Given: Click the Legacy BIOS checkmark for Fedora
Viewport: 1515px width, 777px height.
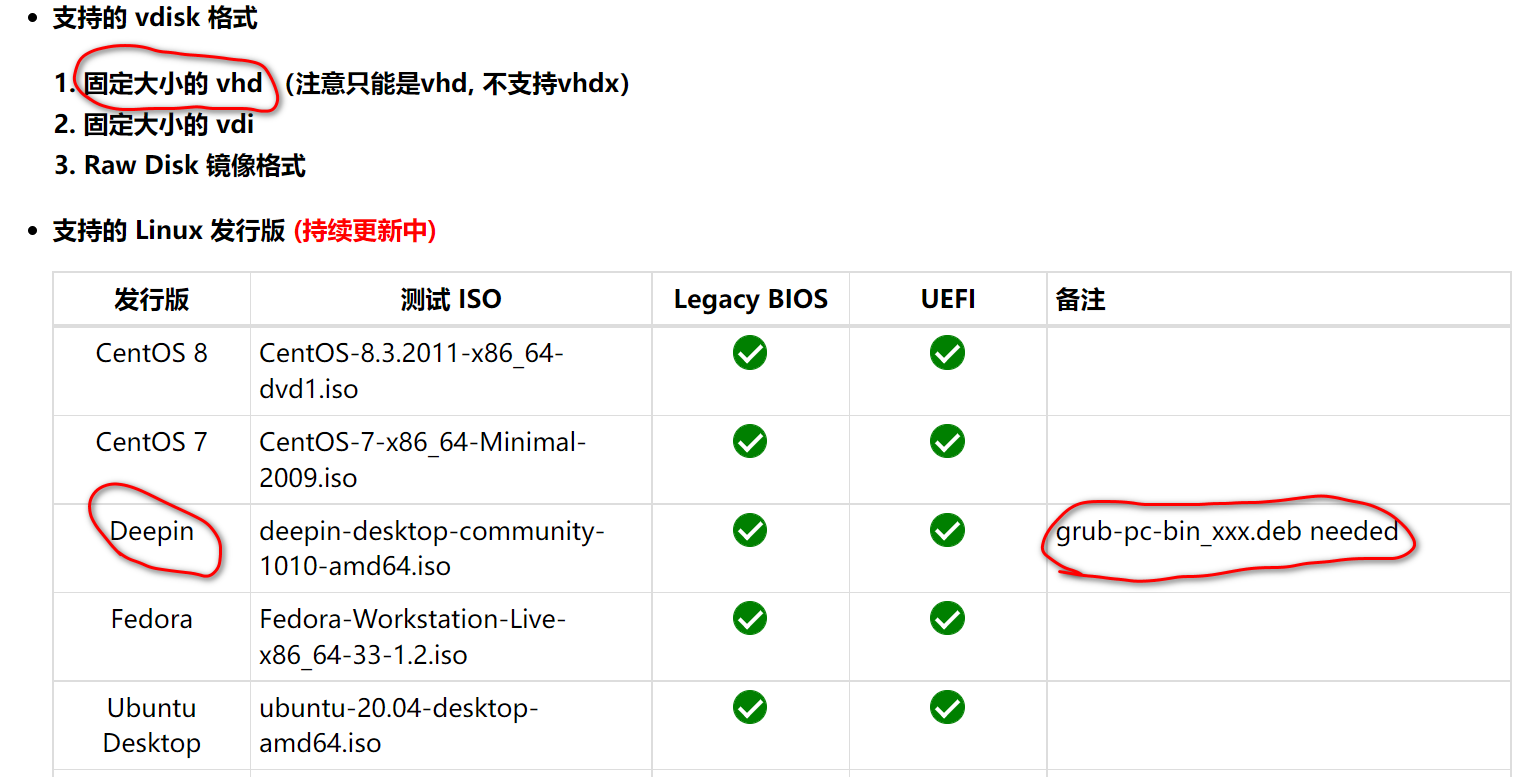Looking at the screenshot, I should [750, 619].
